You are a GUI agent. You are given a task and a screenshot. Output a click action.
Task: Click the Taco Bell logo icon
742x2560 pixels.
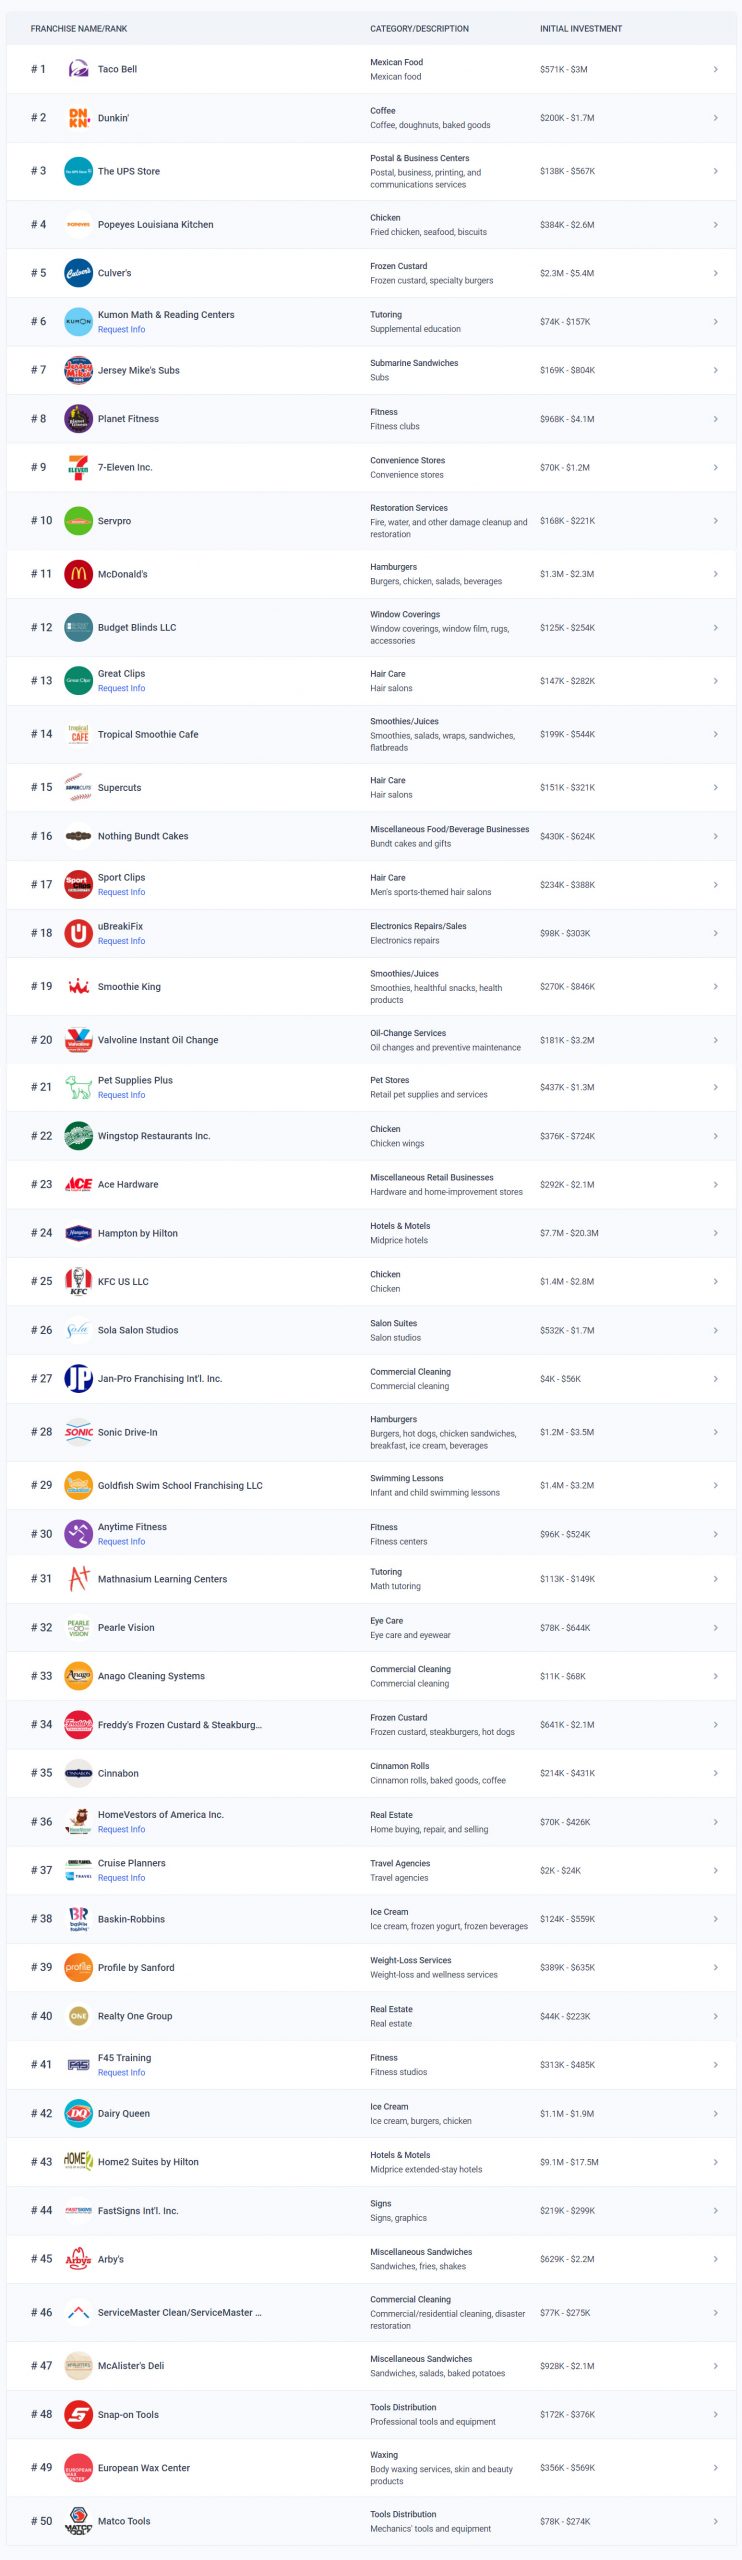(x=78, y=69)
